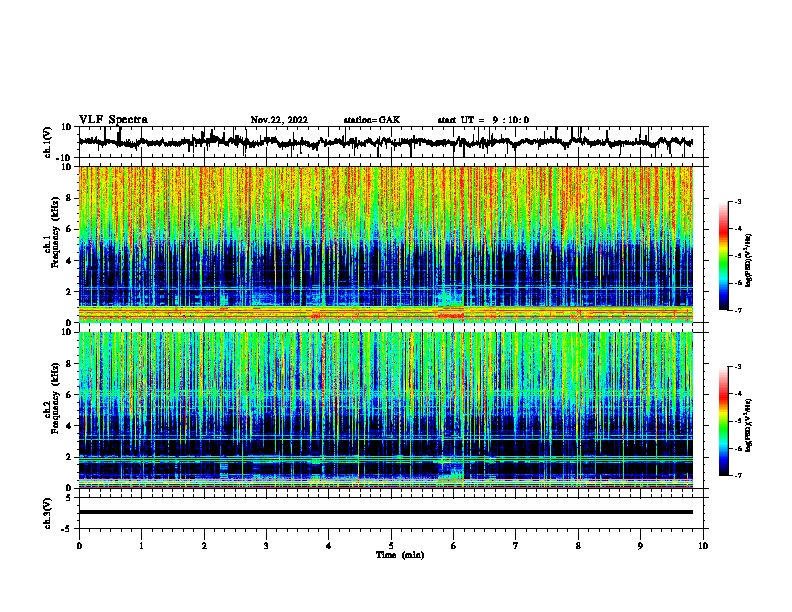Click the ch.3(V) axis label

tap(47, 513)
